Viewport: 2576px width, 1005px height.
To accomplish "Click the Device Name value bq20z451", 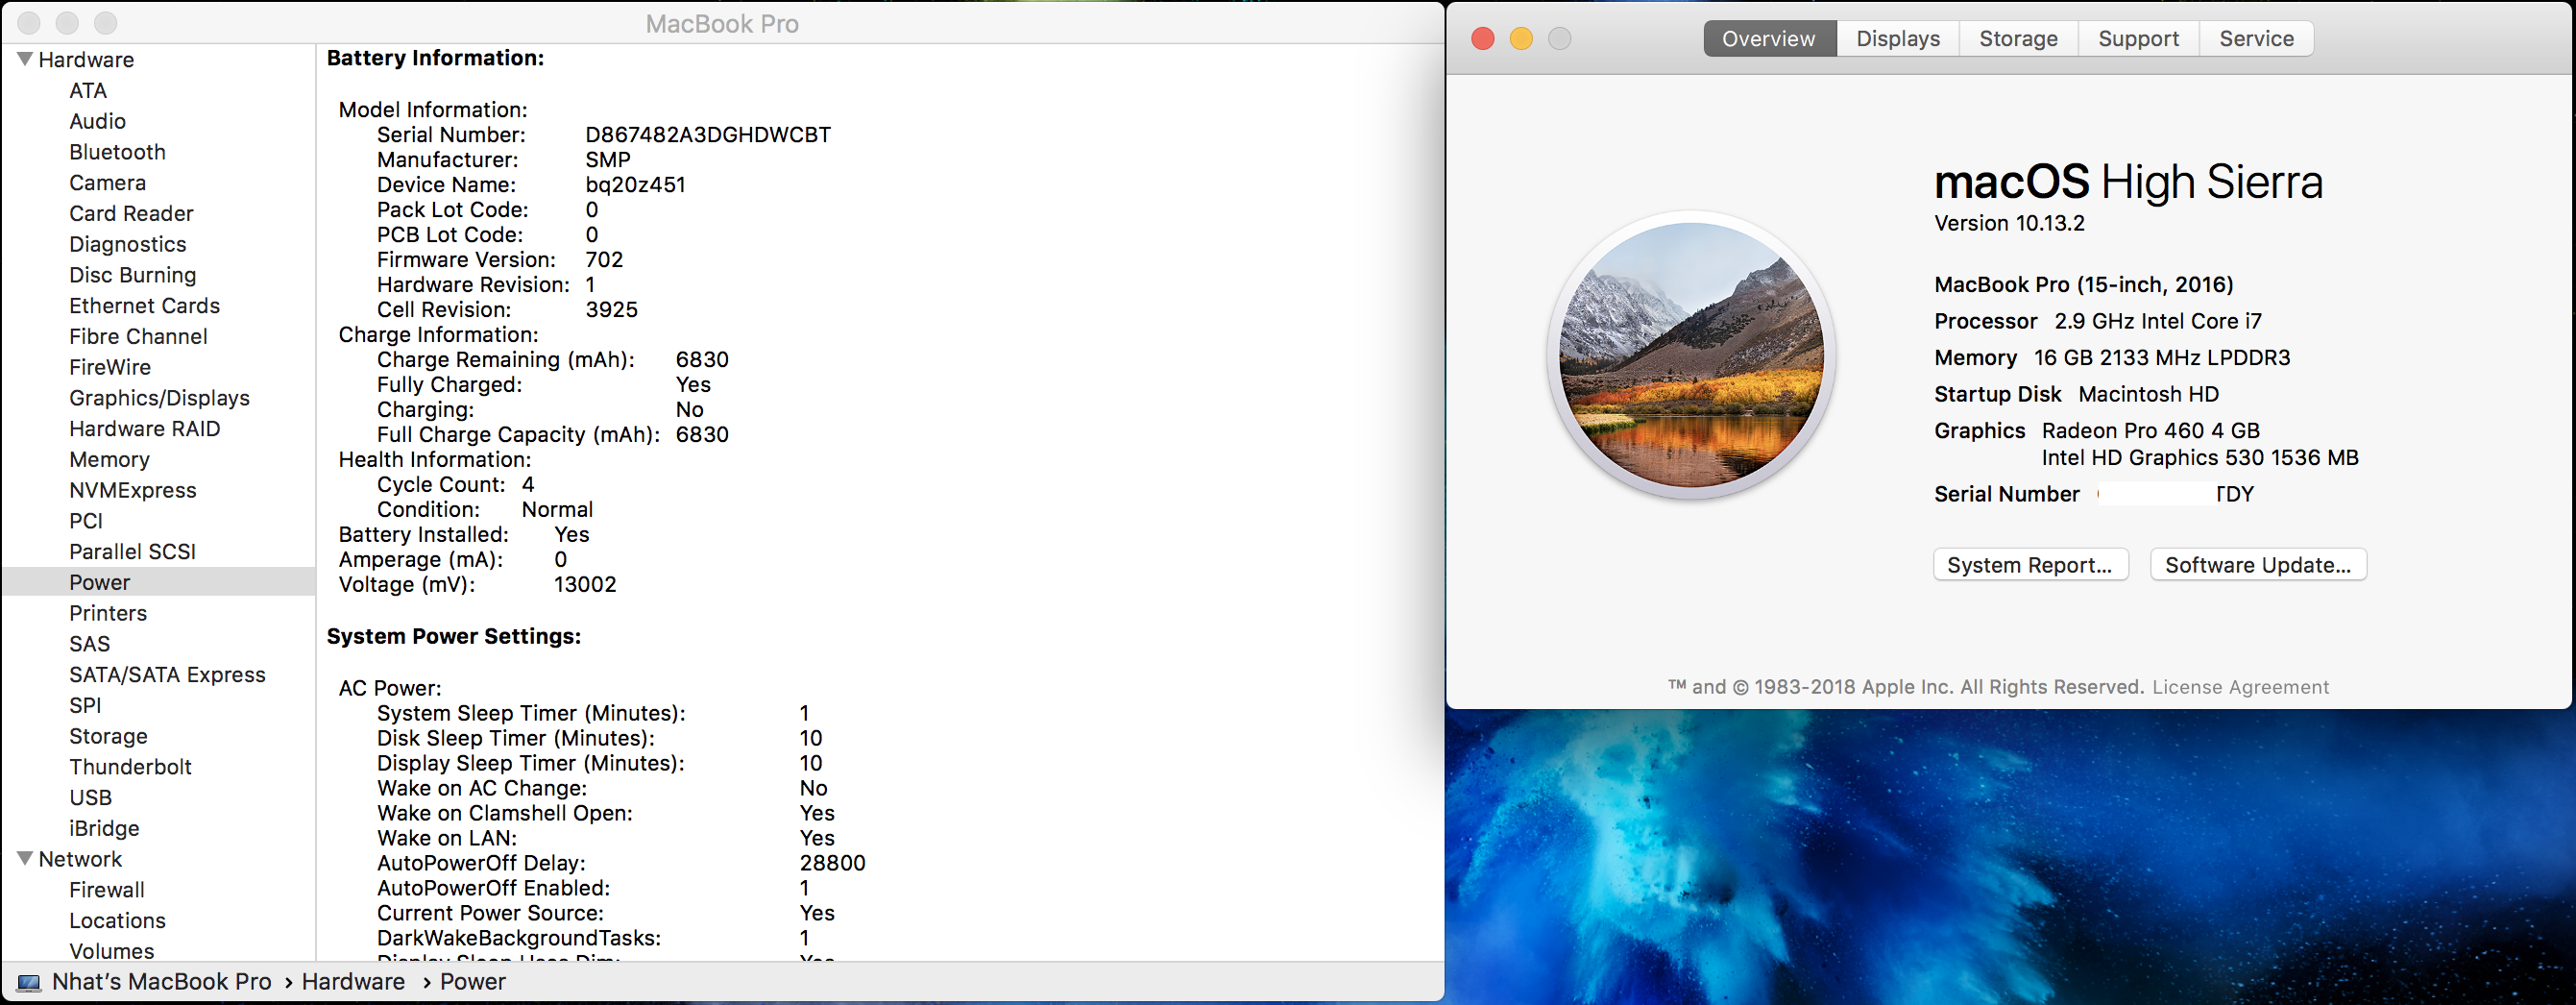I will coord(635,185).
